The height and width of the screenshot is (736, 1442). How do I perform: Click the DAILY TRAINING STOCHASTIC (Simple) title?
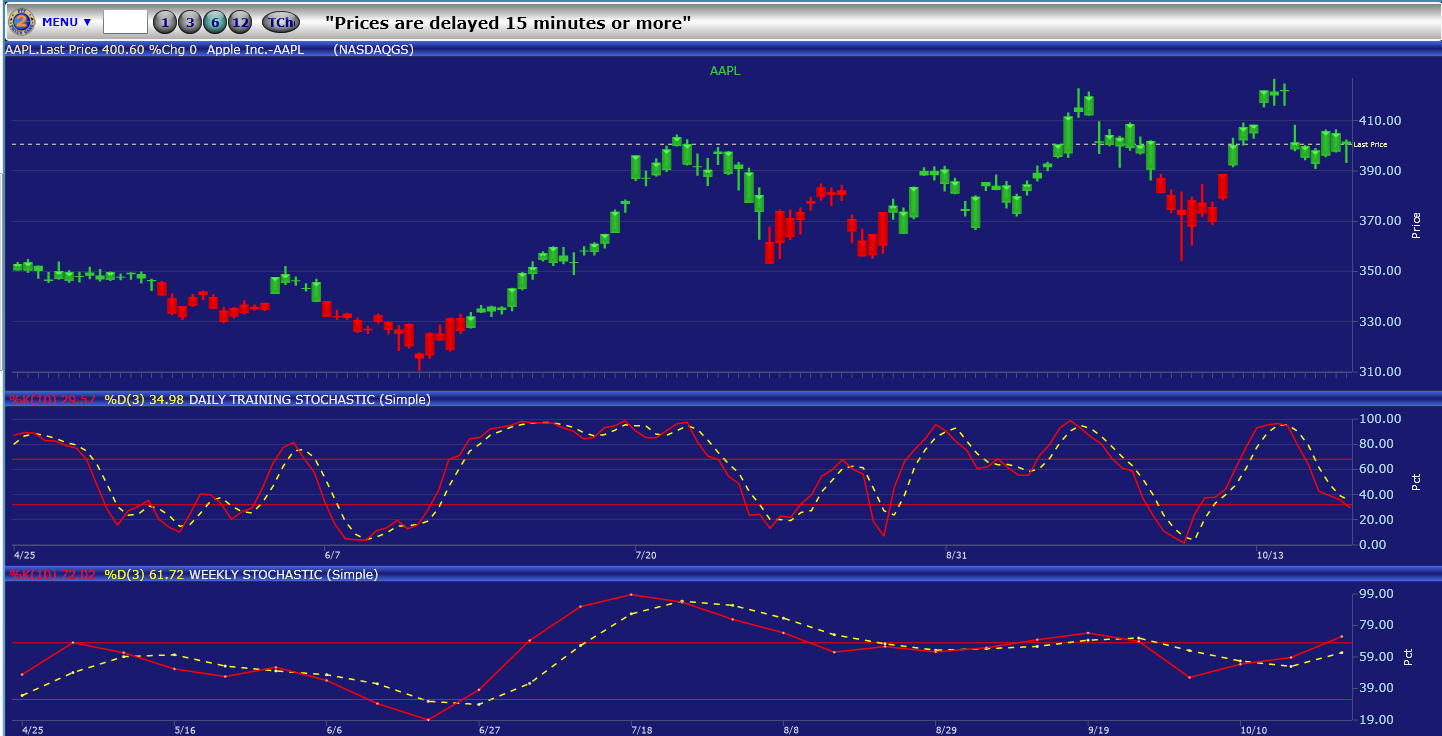[310, 400]
